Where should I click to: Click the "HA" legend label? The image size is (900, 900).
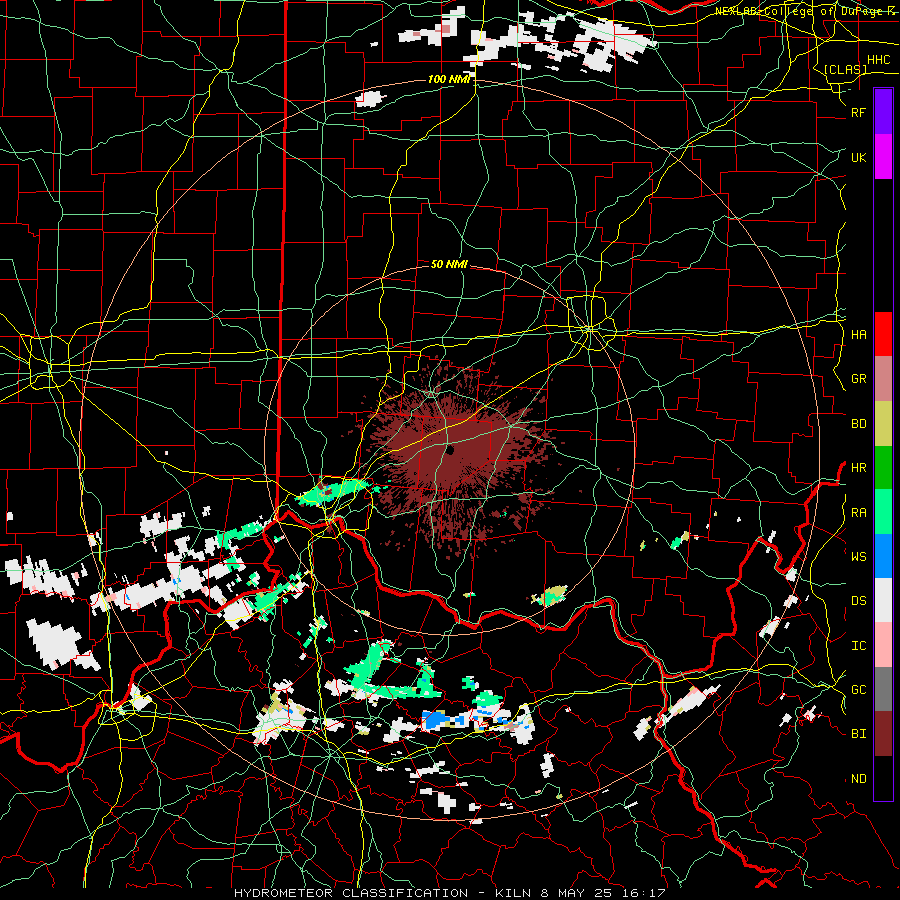[x=858, y=334]
